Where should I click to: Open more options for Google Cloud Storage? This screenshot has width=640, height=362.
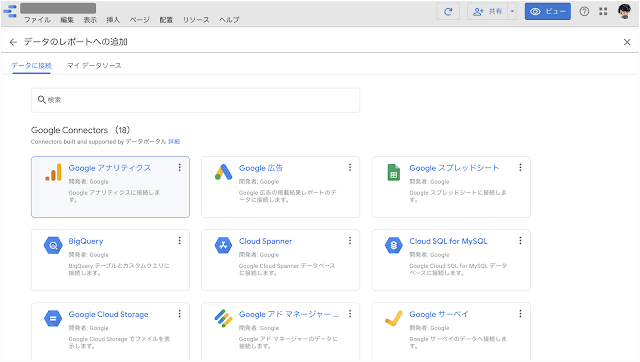180,313
